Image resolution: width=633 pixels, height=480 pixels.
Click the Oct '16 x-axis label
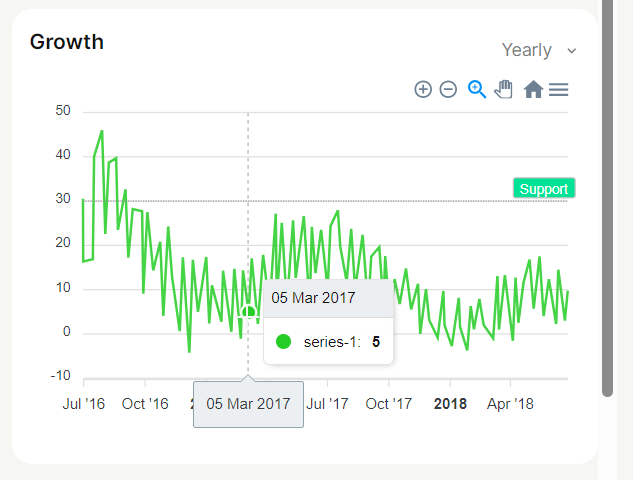(x=145, y=404)
